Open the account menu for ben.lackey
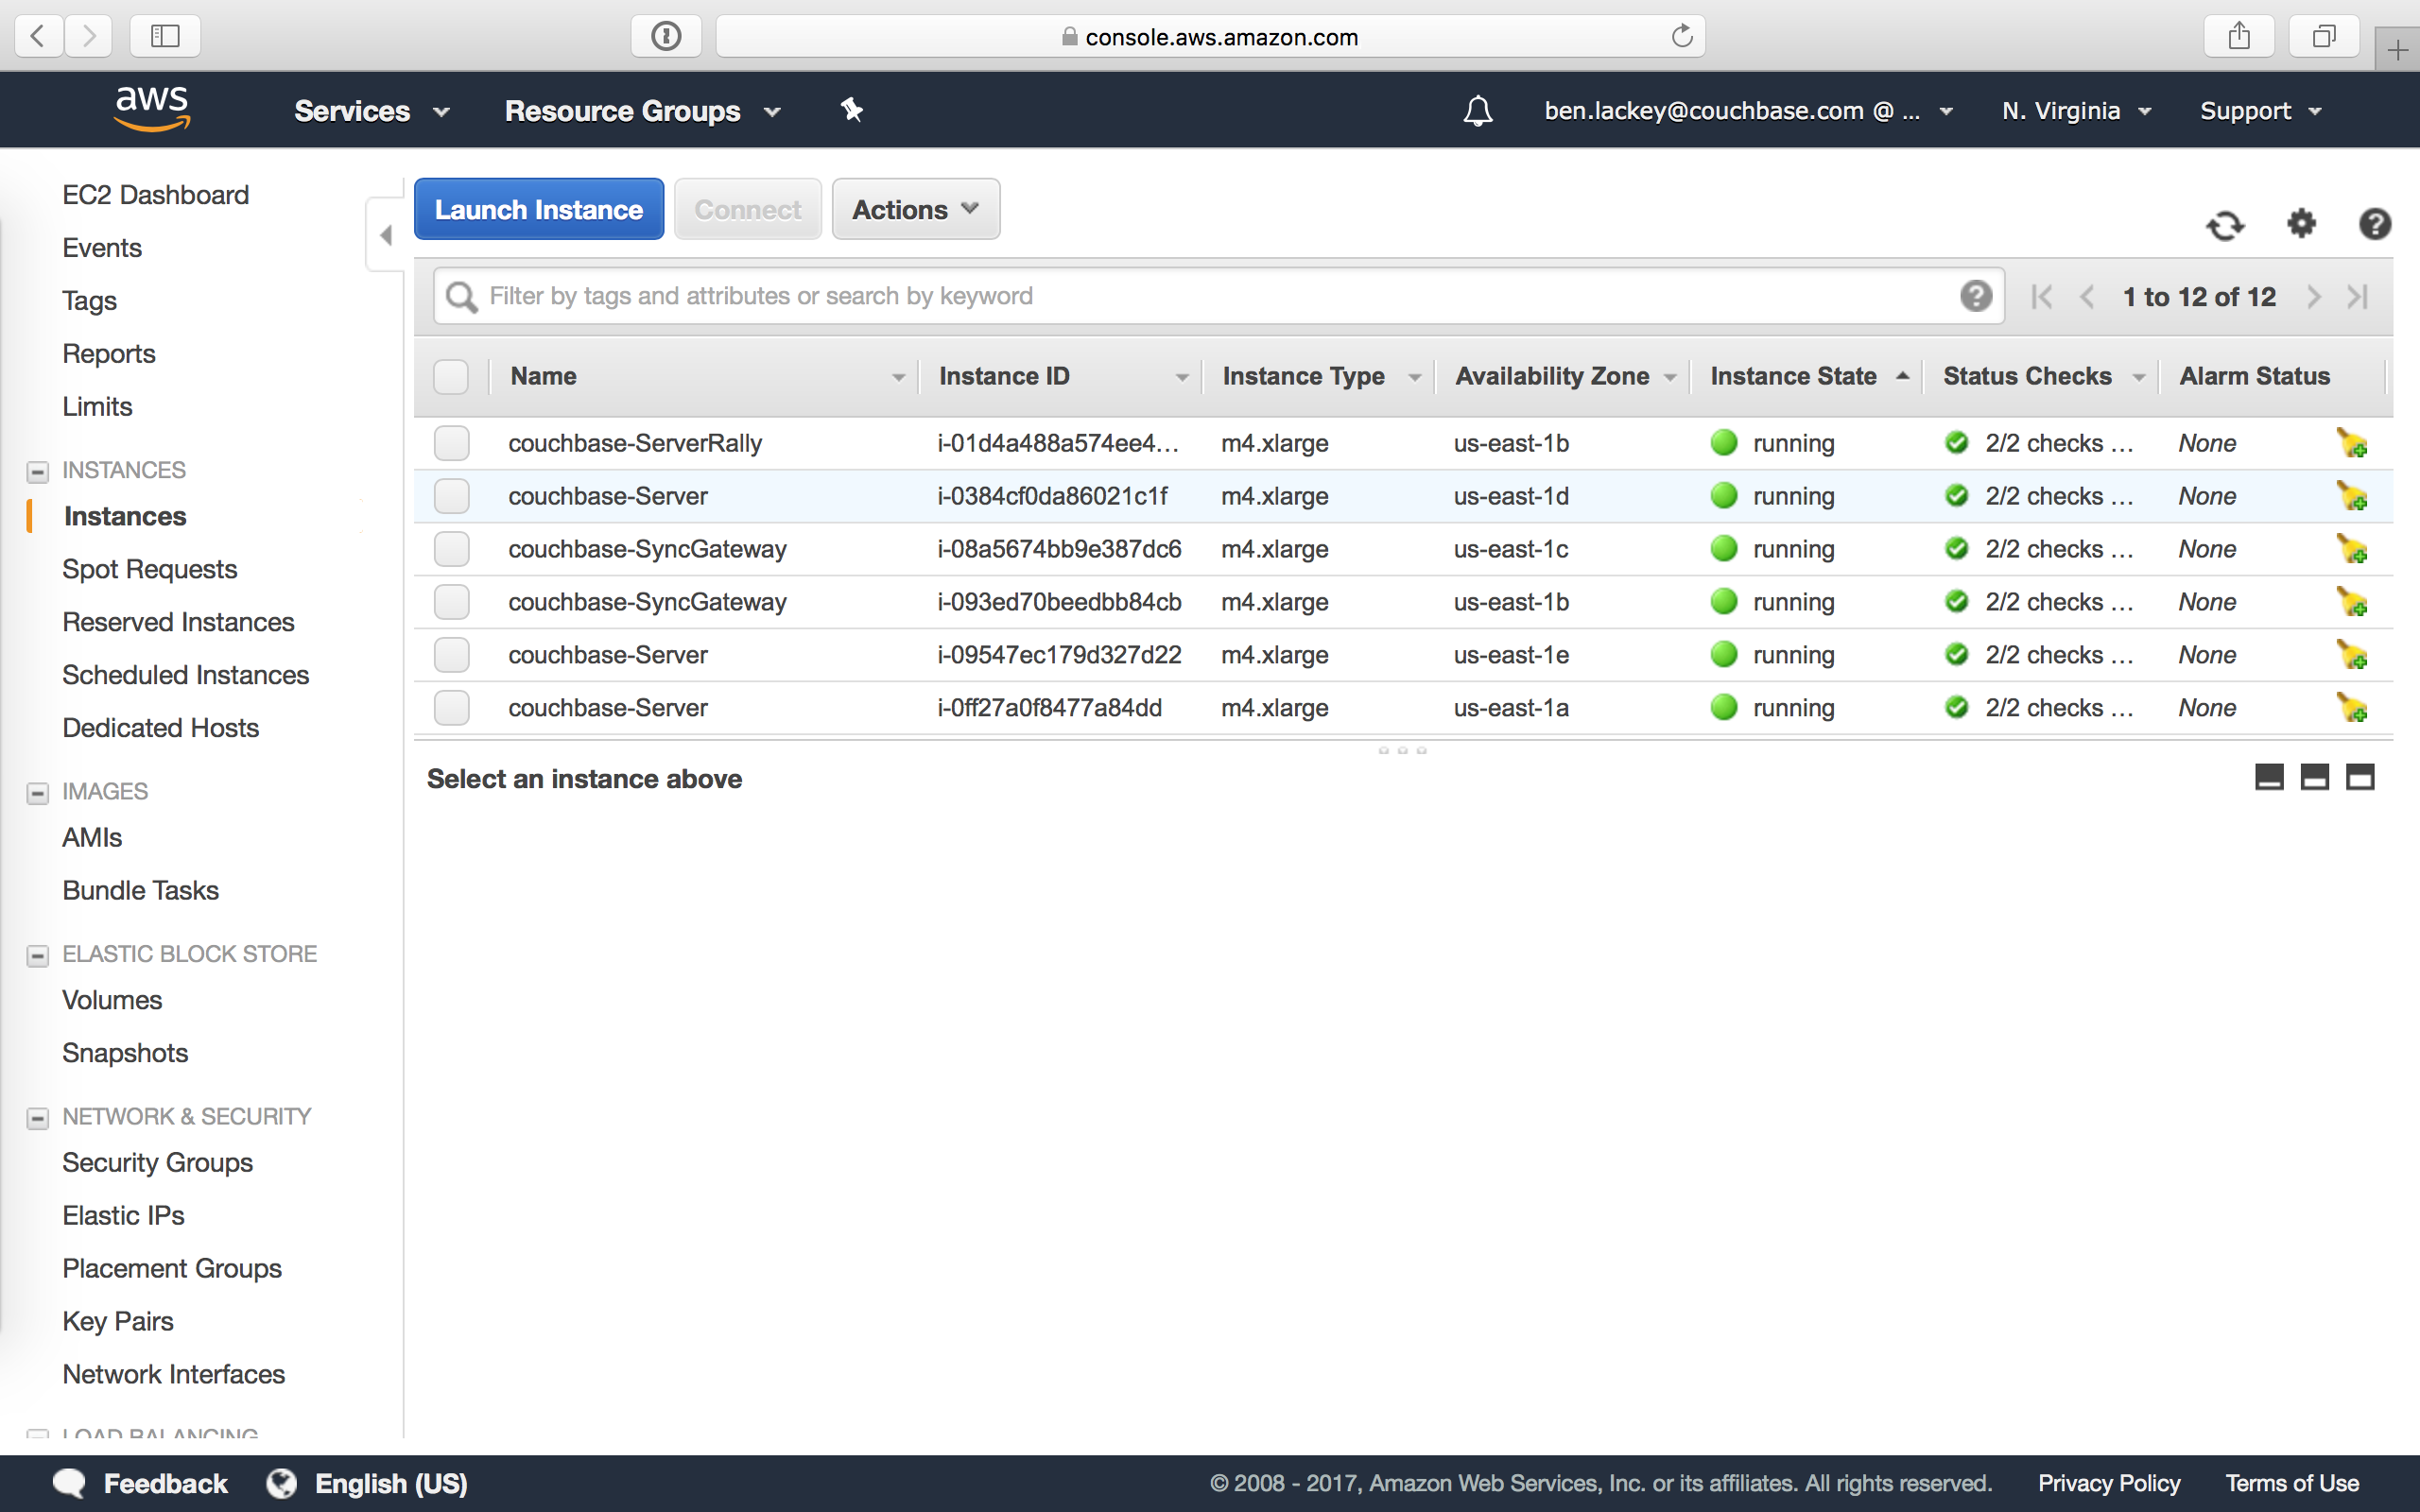The width and height of the screenshot is (2420, 1512). coord(1748,111)
